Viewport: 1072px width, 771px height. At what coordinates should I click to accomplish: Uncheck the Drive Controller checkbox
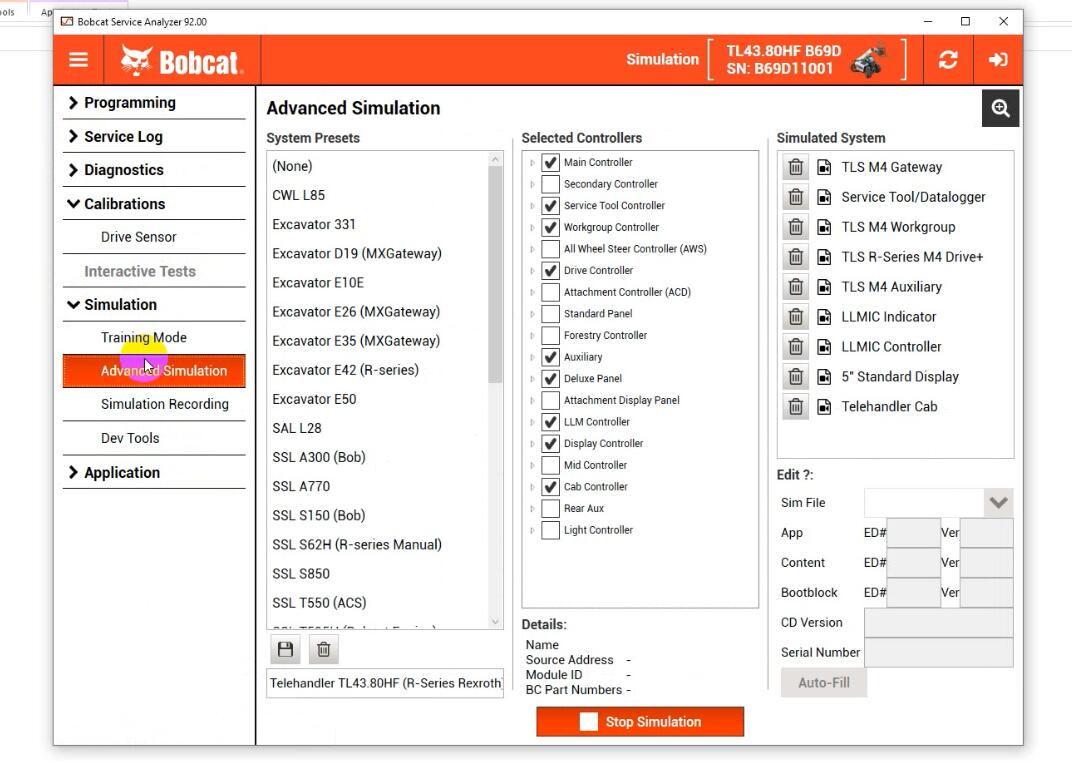pos(550,271)
